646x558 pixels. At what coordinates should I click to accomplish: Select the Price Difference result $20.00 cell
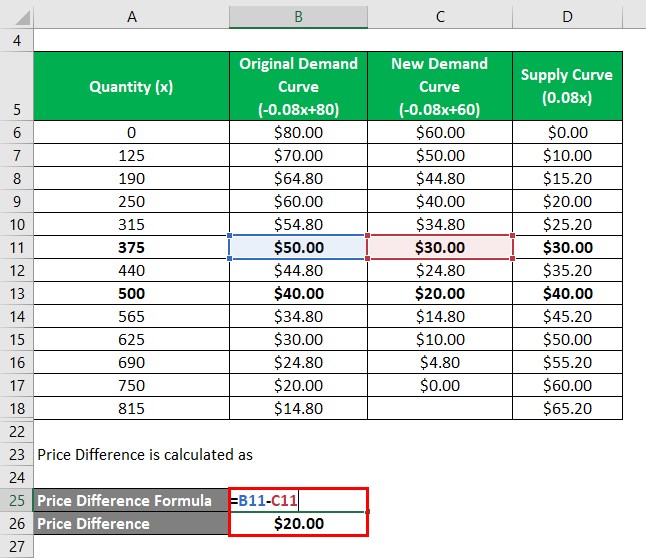298,523
